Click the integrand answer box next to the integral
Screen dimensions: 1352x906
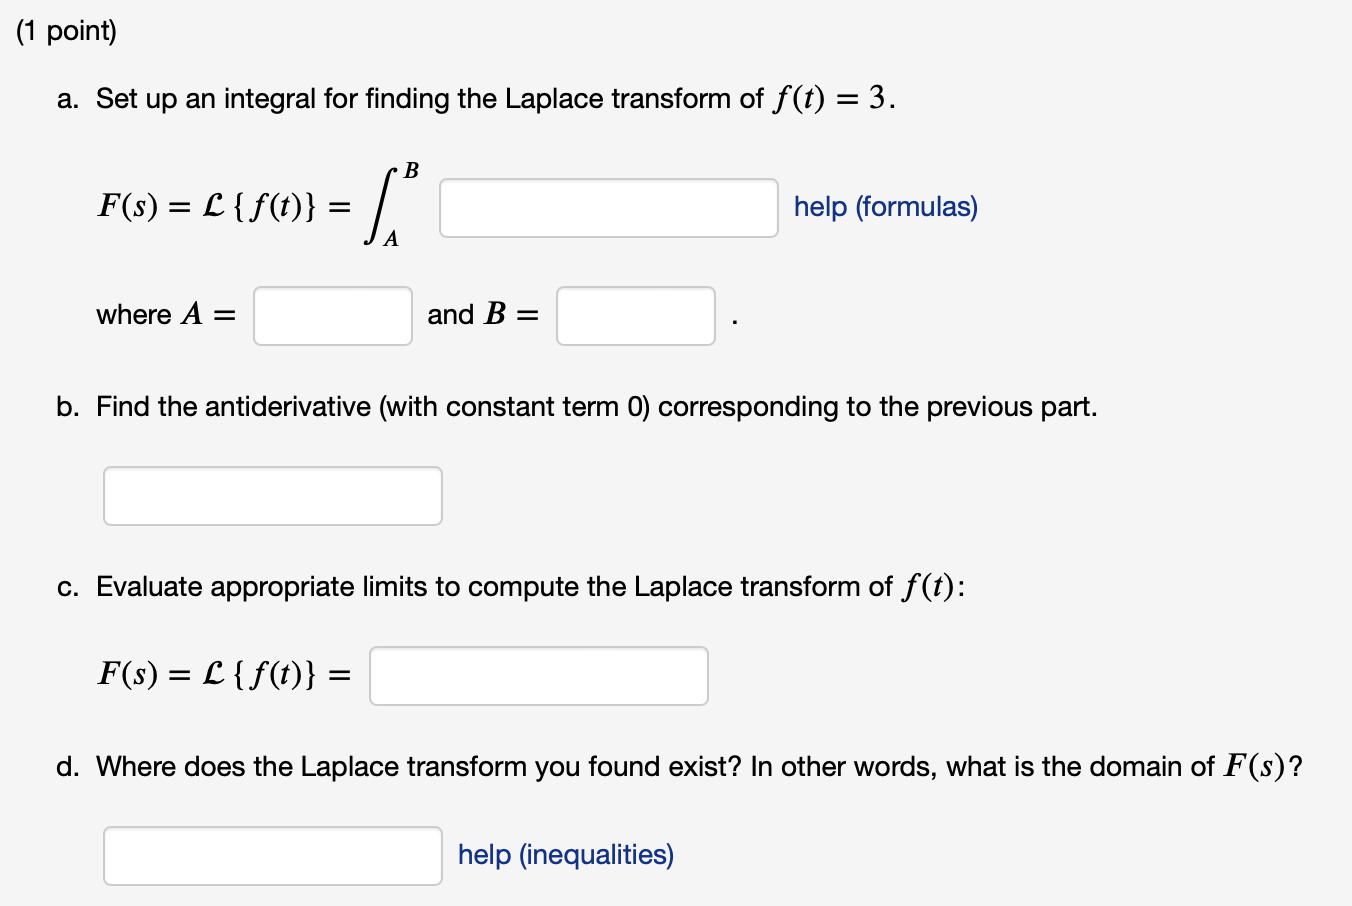[x=608, y=207]
